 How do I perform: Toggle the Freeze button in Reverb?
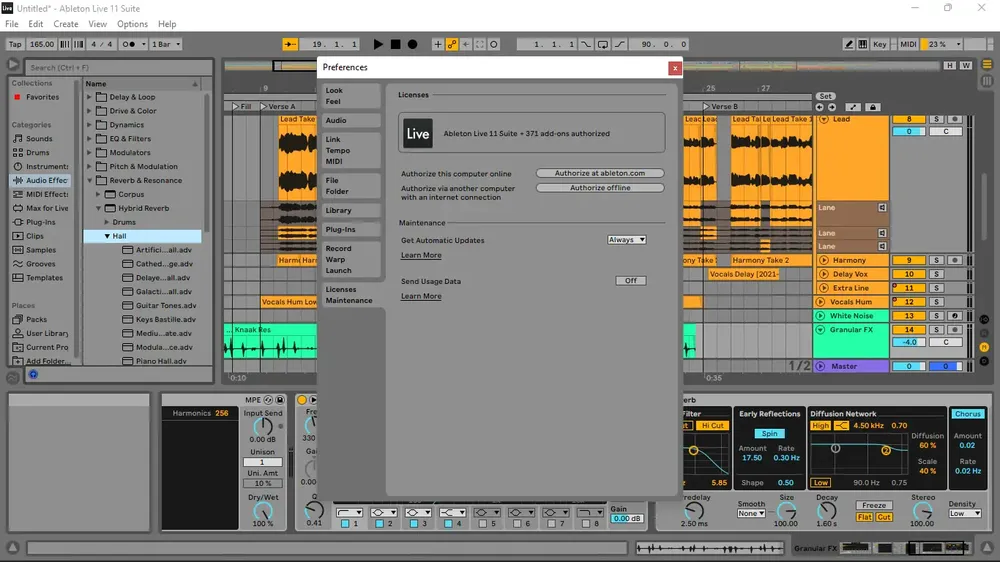pos(874,505)
